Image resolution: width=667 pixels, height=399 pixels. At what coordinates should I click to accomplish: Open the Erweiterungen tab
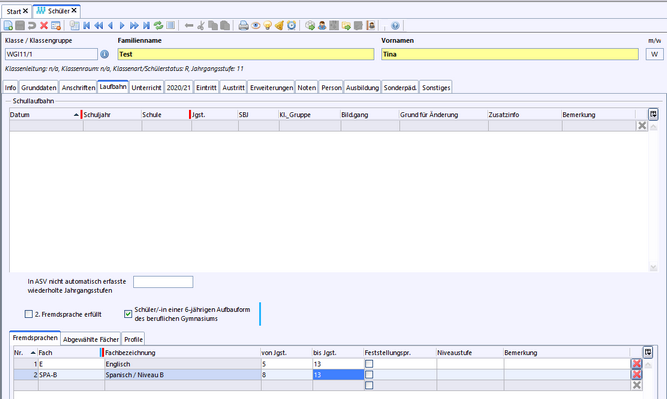[271, 88]
